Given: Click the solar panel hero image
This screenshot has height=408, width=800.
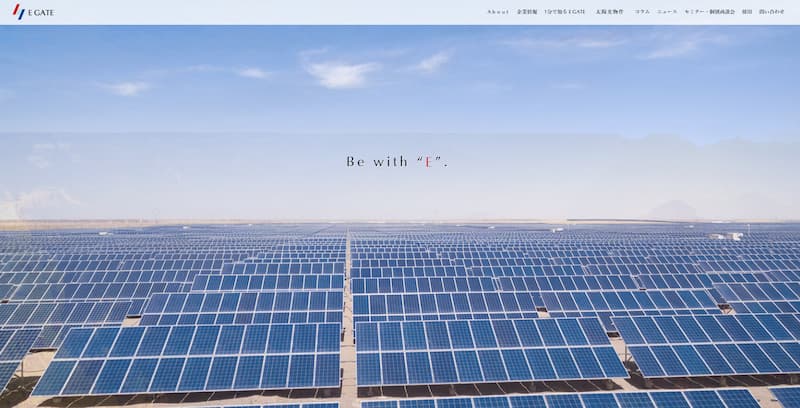Looking at the screenshot, I should pyautogui.click(x=400, y=217).
